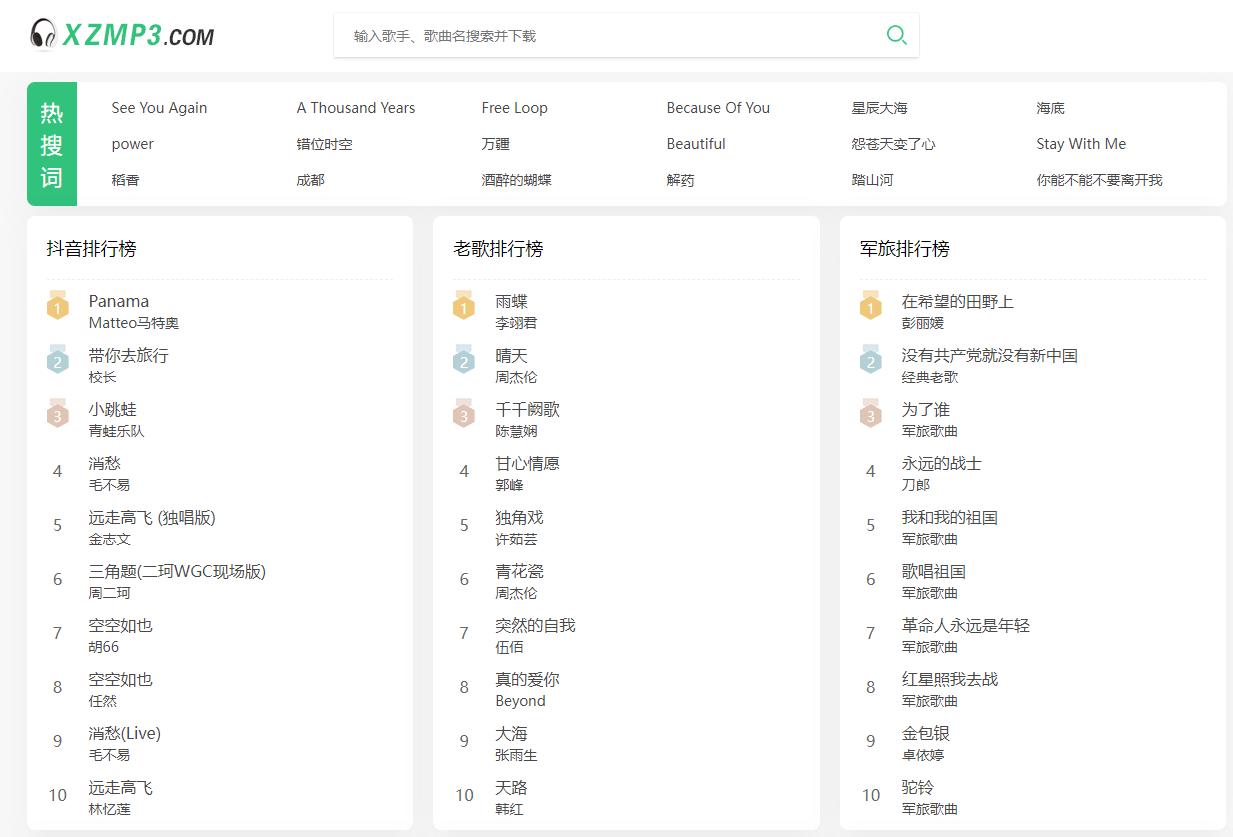
Task: Click the gold rank 1 medal beside Panama
Action: click(58, 307)
